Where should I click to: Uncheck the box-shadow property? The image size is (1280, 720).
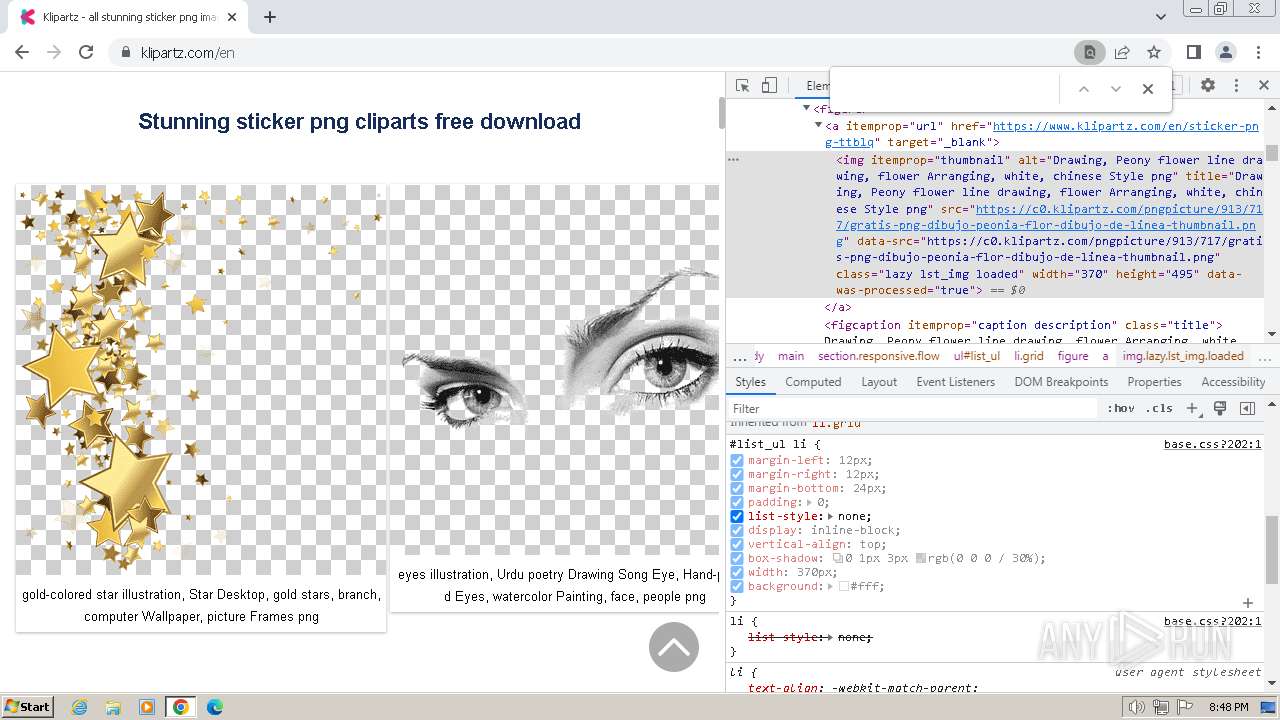[x=737, y=559]
